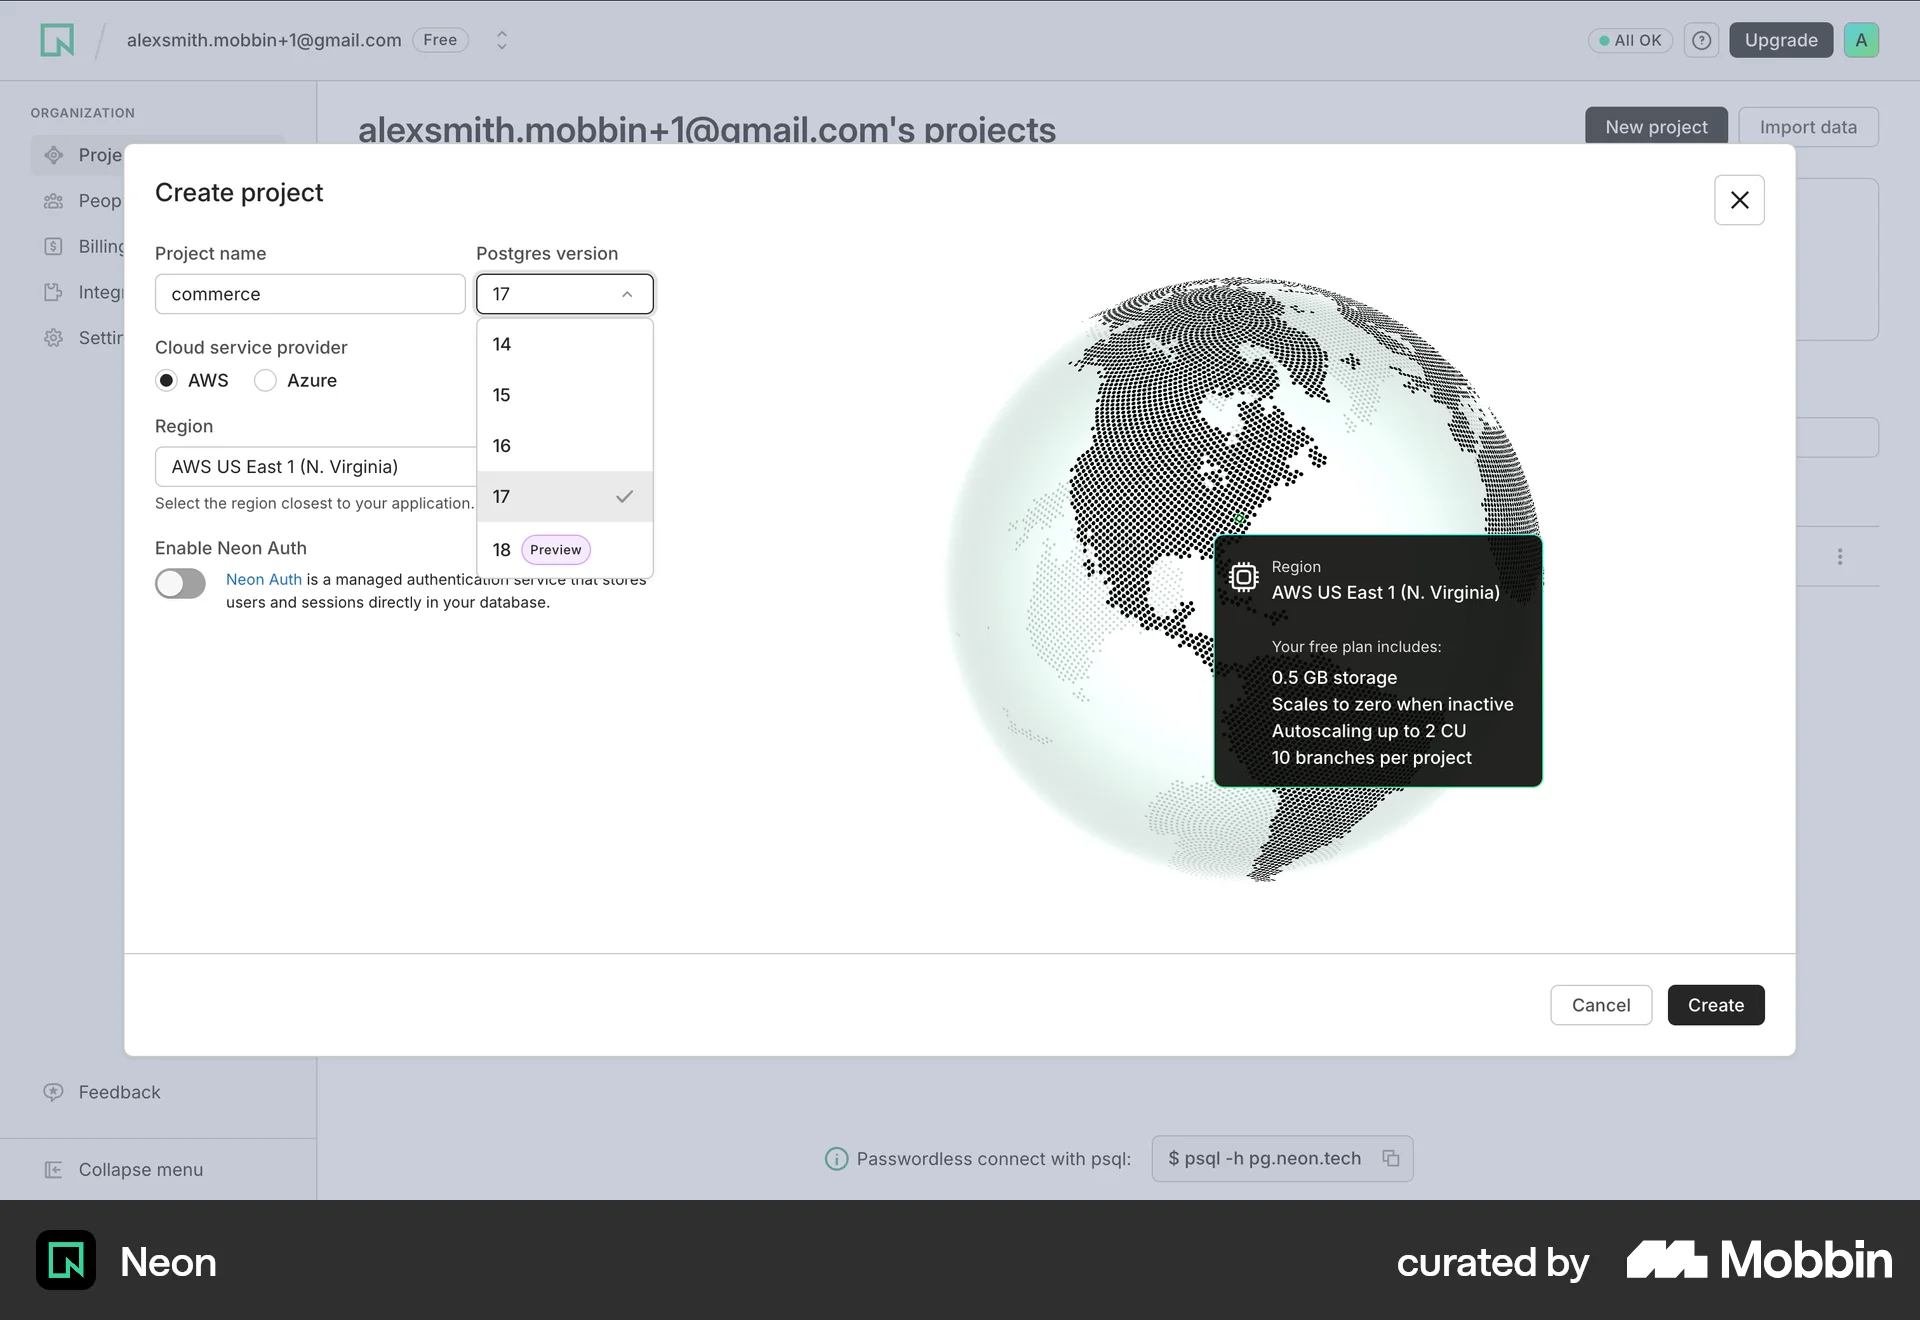The height and width of the screenshot is (1320, 1920).
Task: Click the Upgrade button
Action: 1781,40
